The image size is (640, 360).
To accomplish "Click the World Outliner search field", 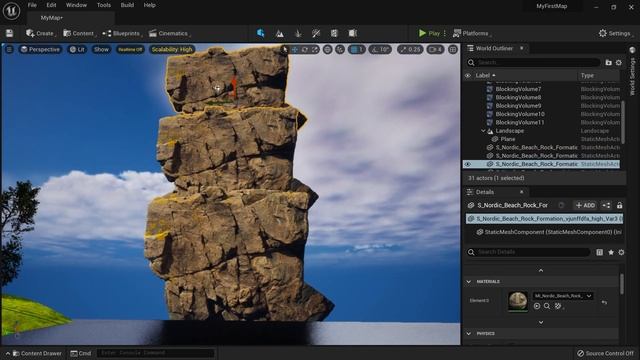I will pos(533,62).
